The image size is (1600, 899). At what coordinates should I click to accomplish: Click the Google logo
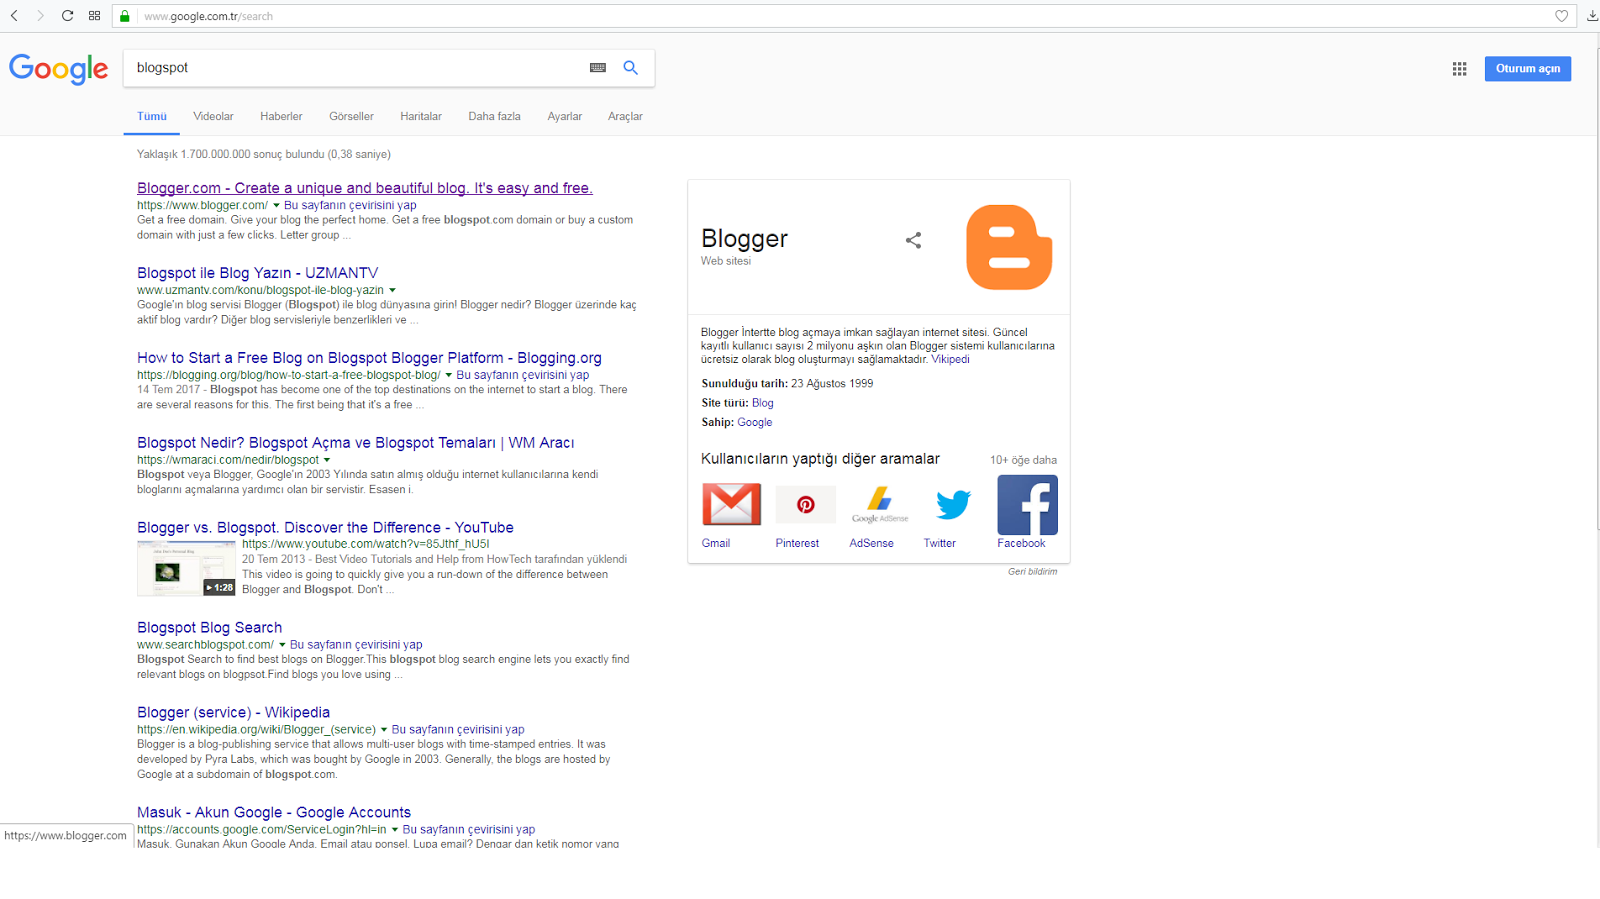point(58,69)
